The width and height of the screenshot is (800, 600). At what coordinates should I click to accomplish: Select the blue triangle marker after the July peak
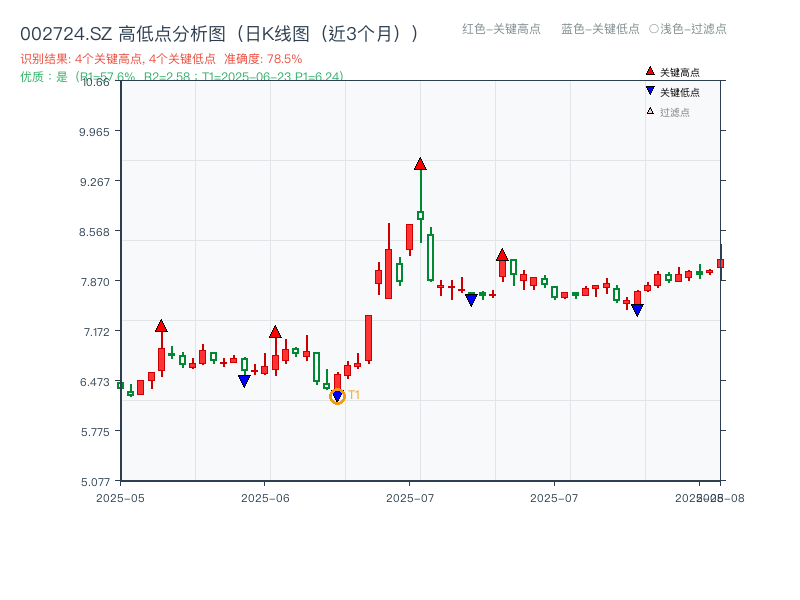coord(470,299)
